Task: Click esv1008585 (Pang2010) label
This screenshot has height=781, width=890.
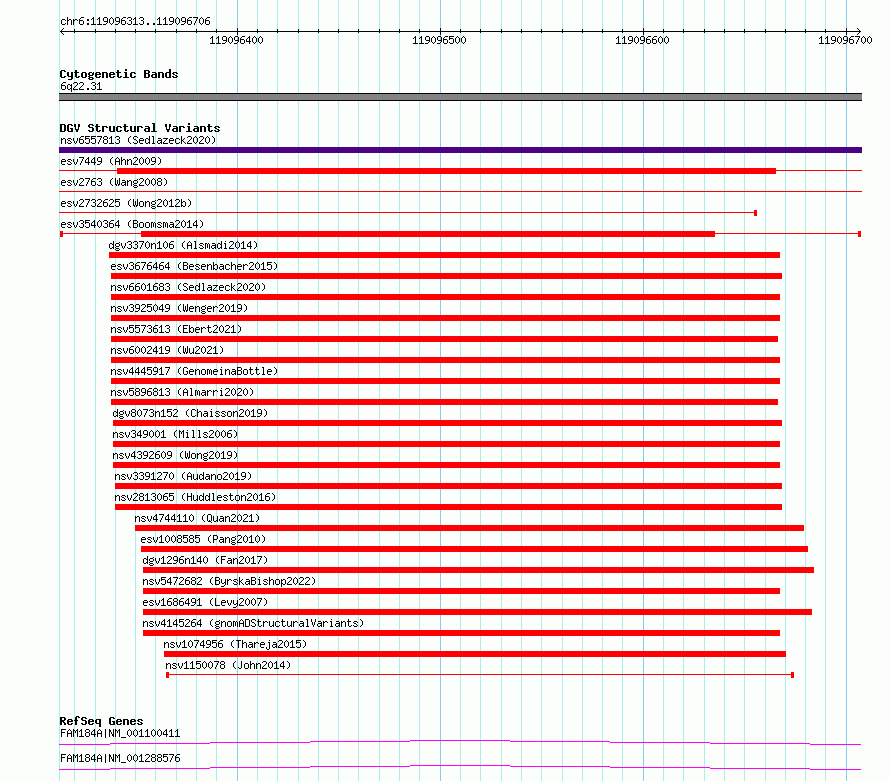Action: click(x=203, y=539)
